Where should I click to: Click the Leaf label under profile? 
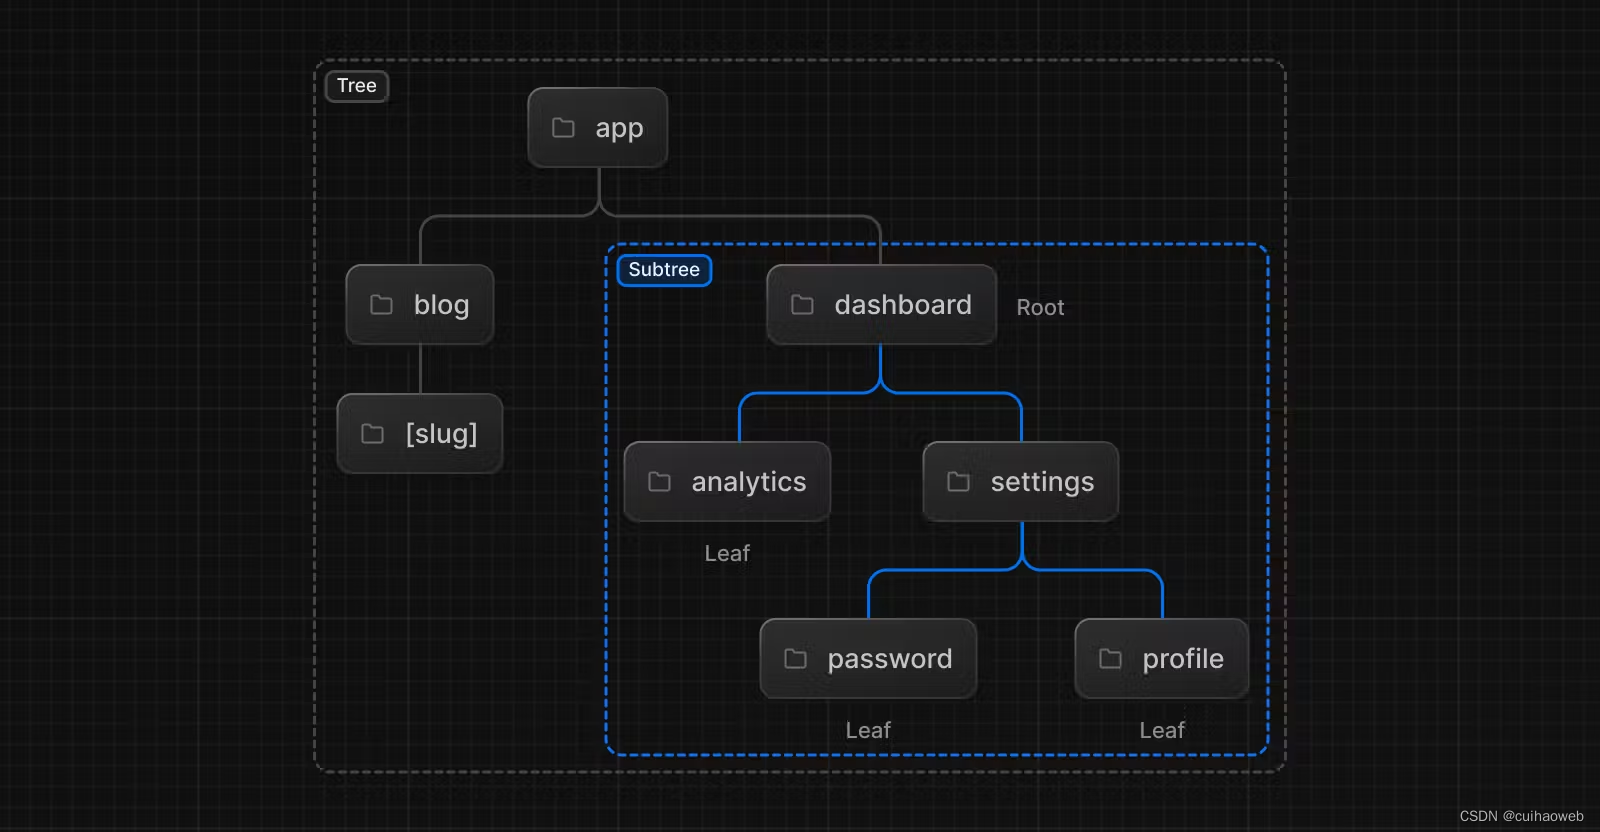(x=1162, y=731)
